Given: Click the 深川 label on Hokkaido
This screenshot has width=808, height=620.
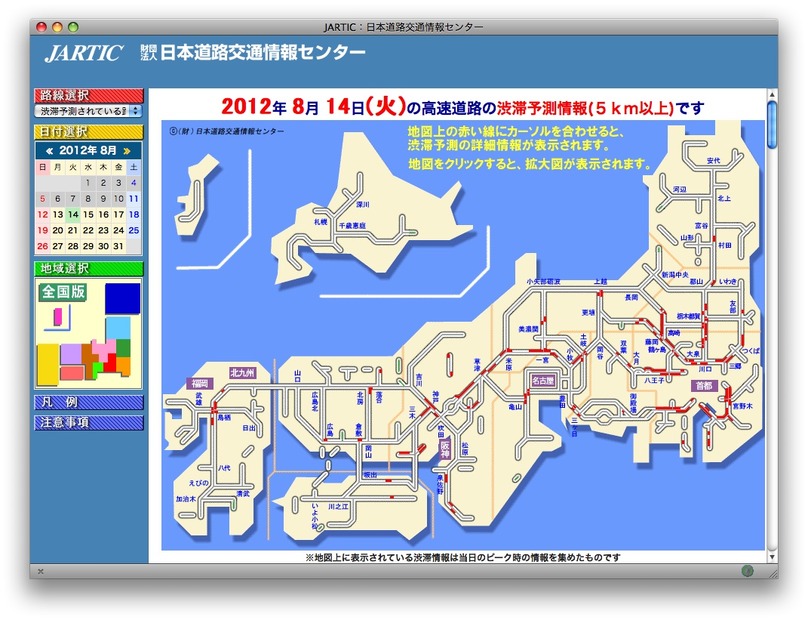Looking at the screenshot, I should click(363, 205).
